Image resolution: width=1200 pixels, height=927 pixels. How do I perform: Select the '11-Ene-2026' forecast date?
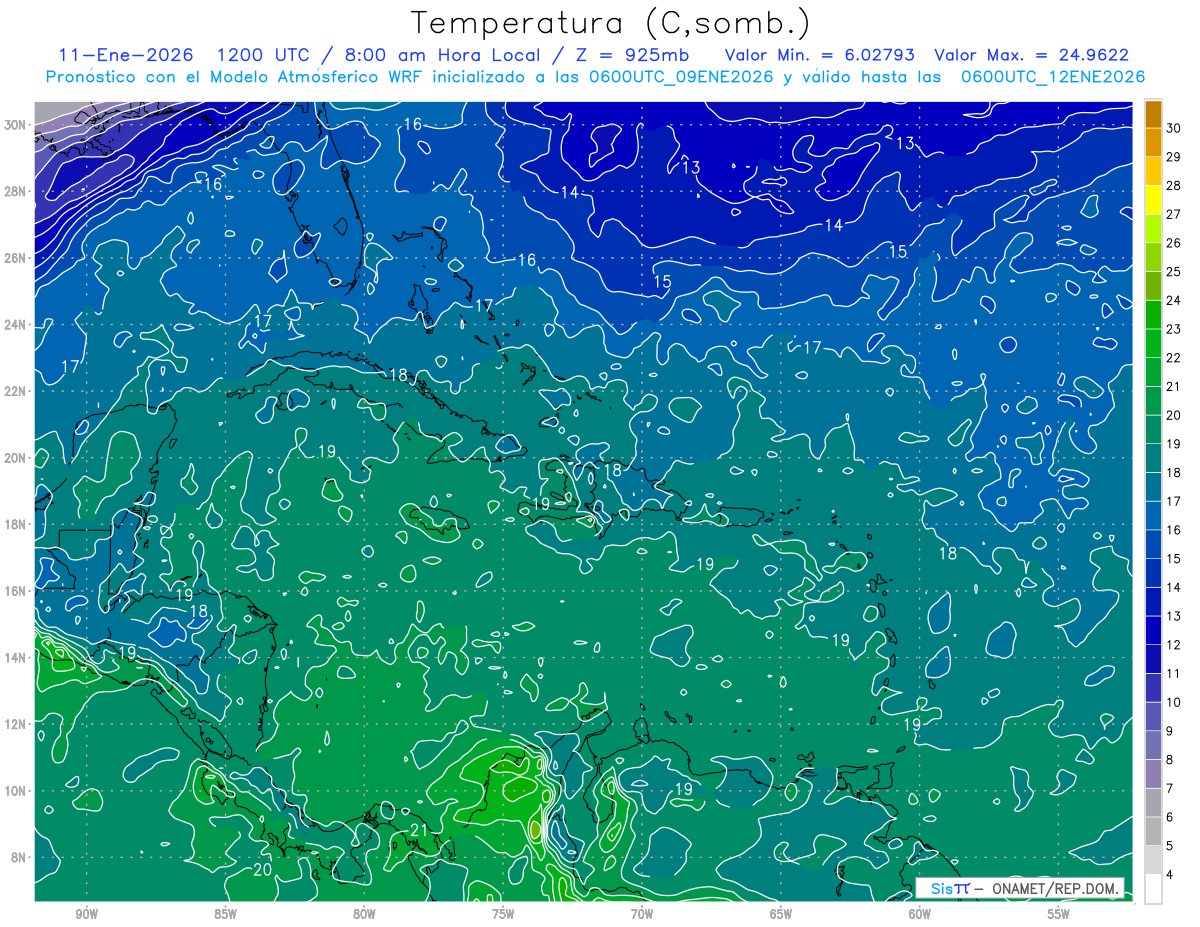pos(125,56)
